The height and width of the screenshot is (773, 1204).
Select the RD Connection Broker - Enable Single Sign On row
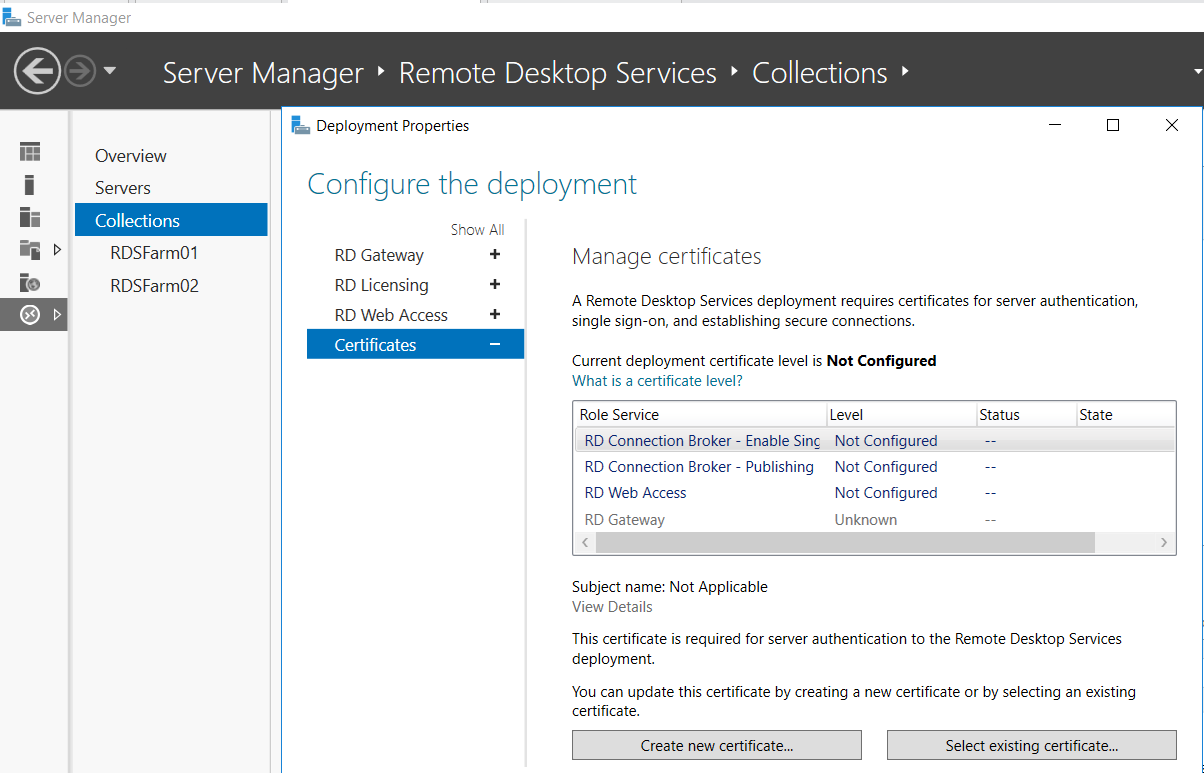click(x=874, y=440)
